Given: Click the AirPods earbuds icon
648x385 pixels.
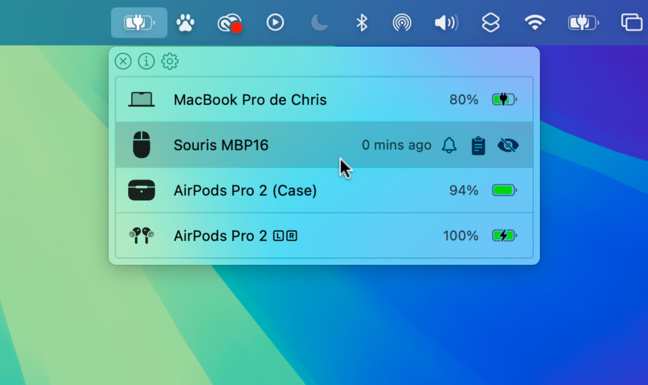Looking at the screenshot, I should [x=141, y=235].
